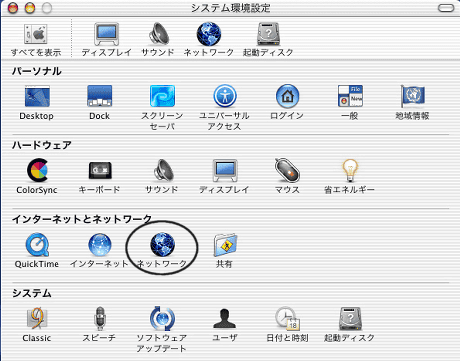This screenshot has height=361, width=460.
Task: Open the ColorSync preferences
Action: click(37, 170)
